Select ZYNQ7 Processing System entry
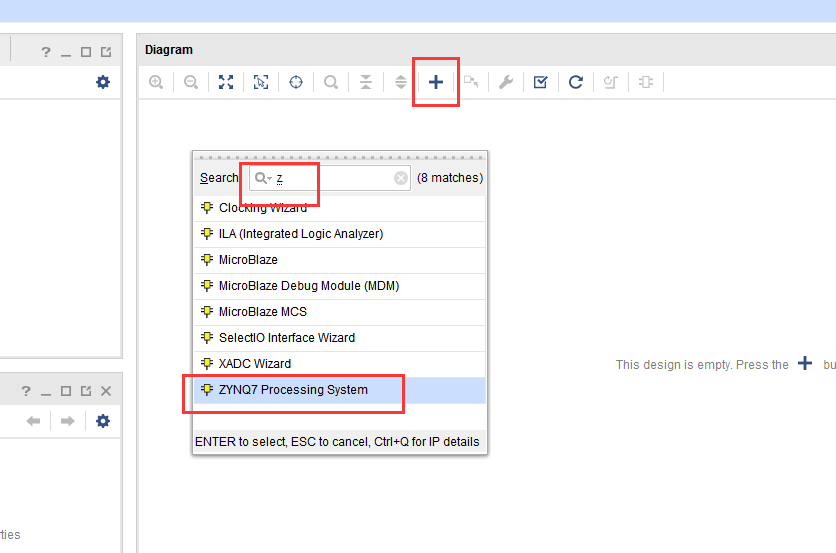The width and height of the screenshot is (836, 553). click(x=340, y=390)
